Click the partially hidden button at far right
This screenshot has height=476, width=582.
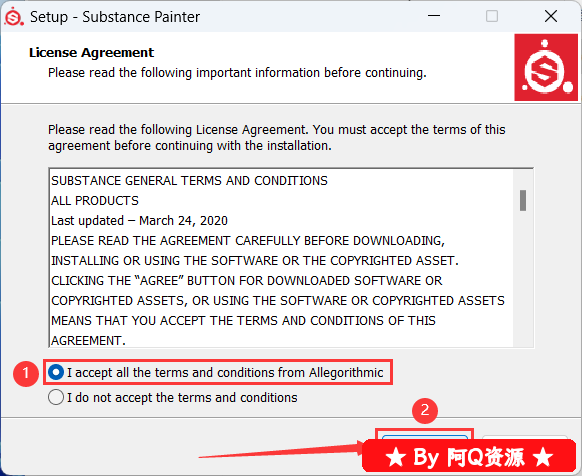click(525, 437)
